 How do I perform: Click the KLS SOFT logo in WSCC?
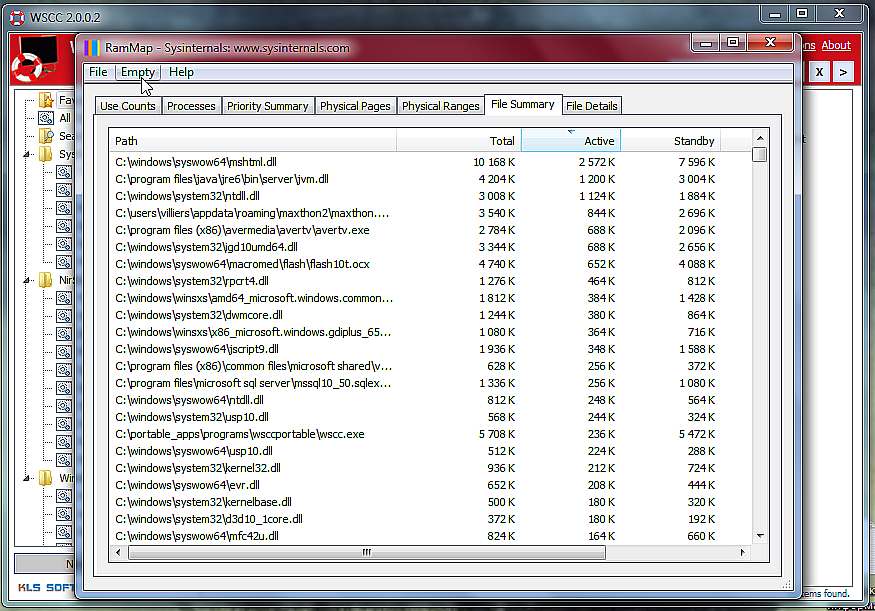click(x=46, y=588)
